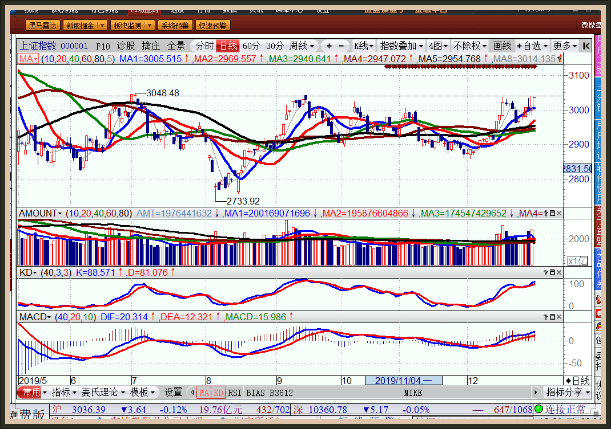Close the AMOUNT panel

pyautogui.click(x=559, y=214)
